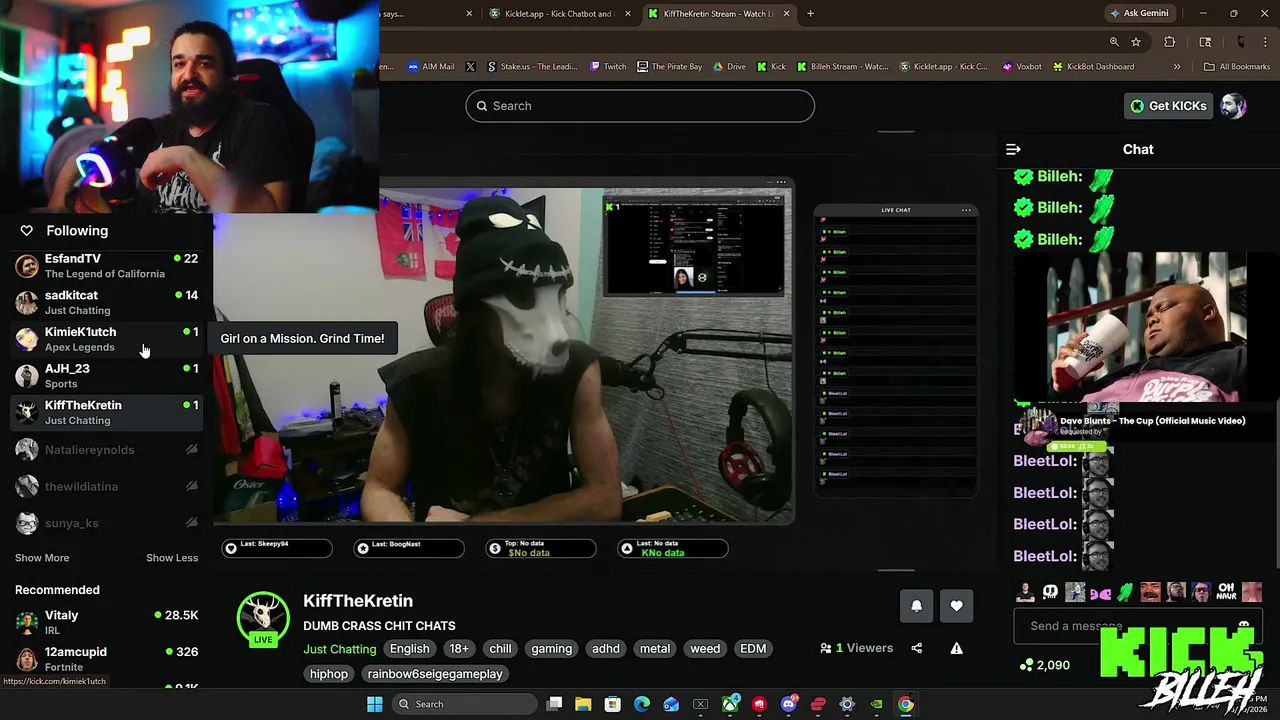
Task: Open recommended 12amcupid channel
Action: click(x=107, y=659)
